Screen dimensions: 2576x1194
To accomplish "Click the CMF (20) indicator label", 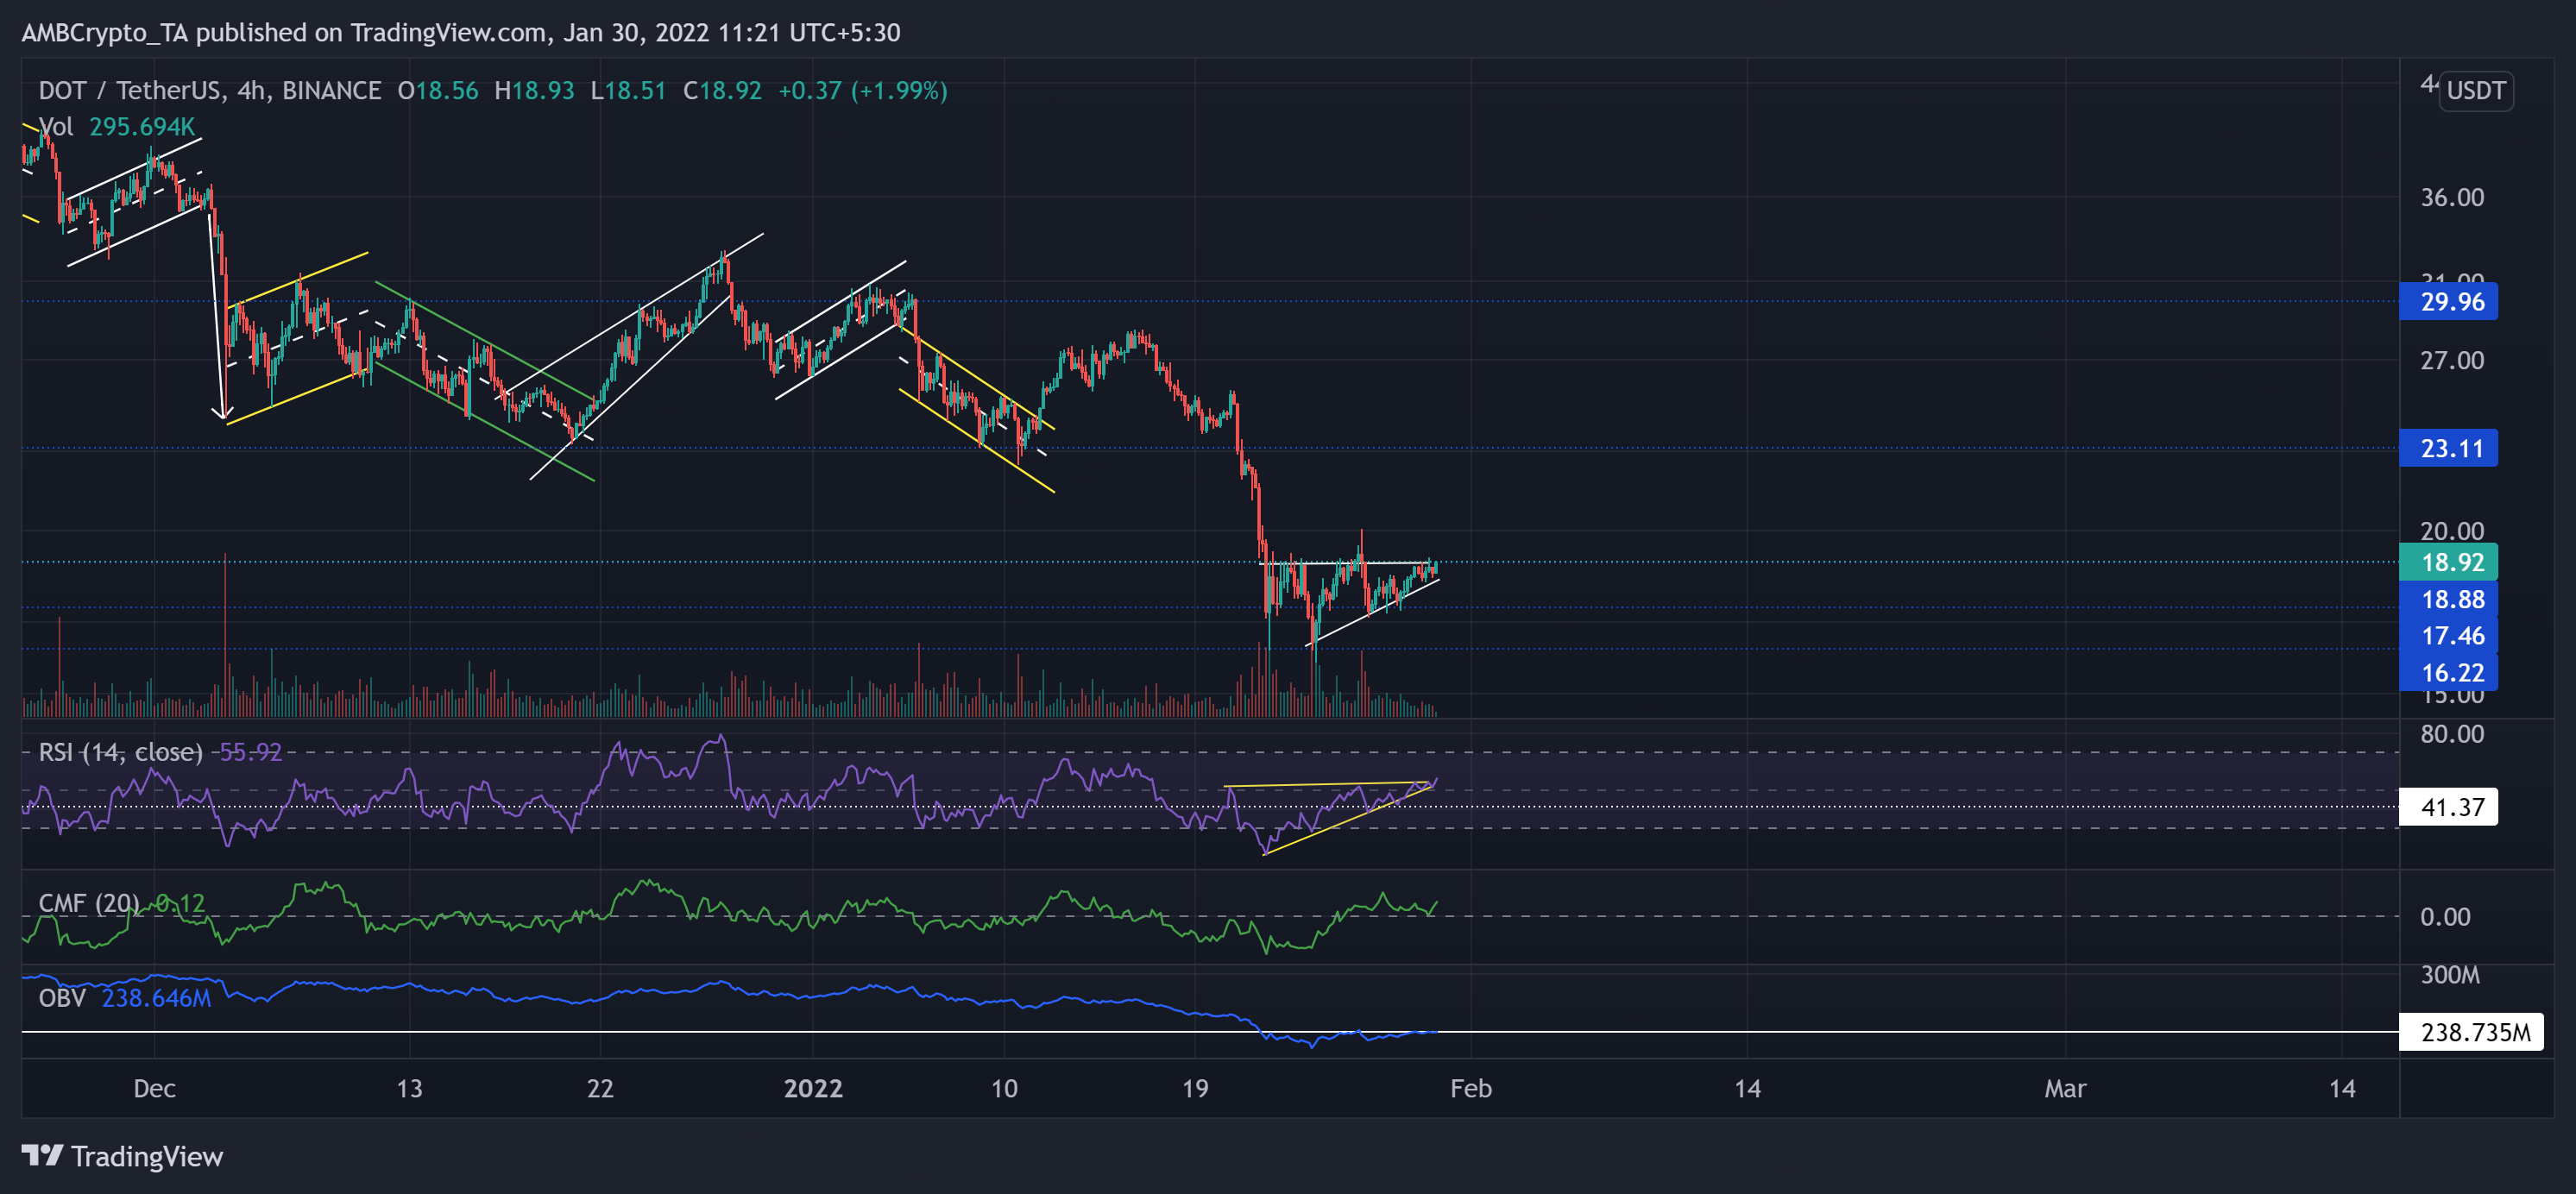I will point(89,903).
